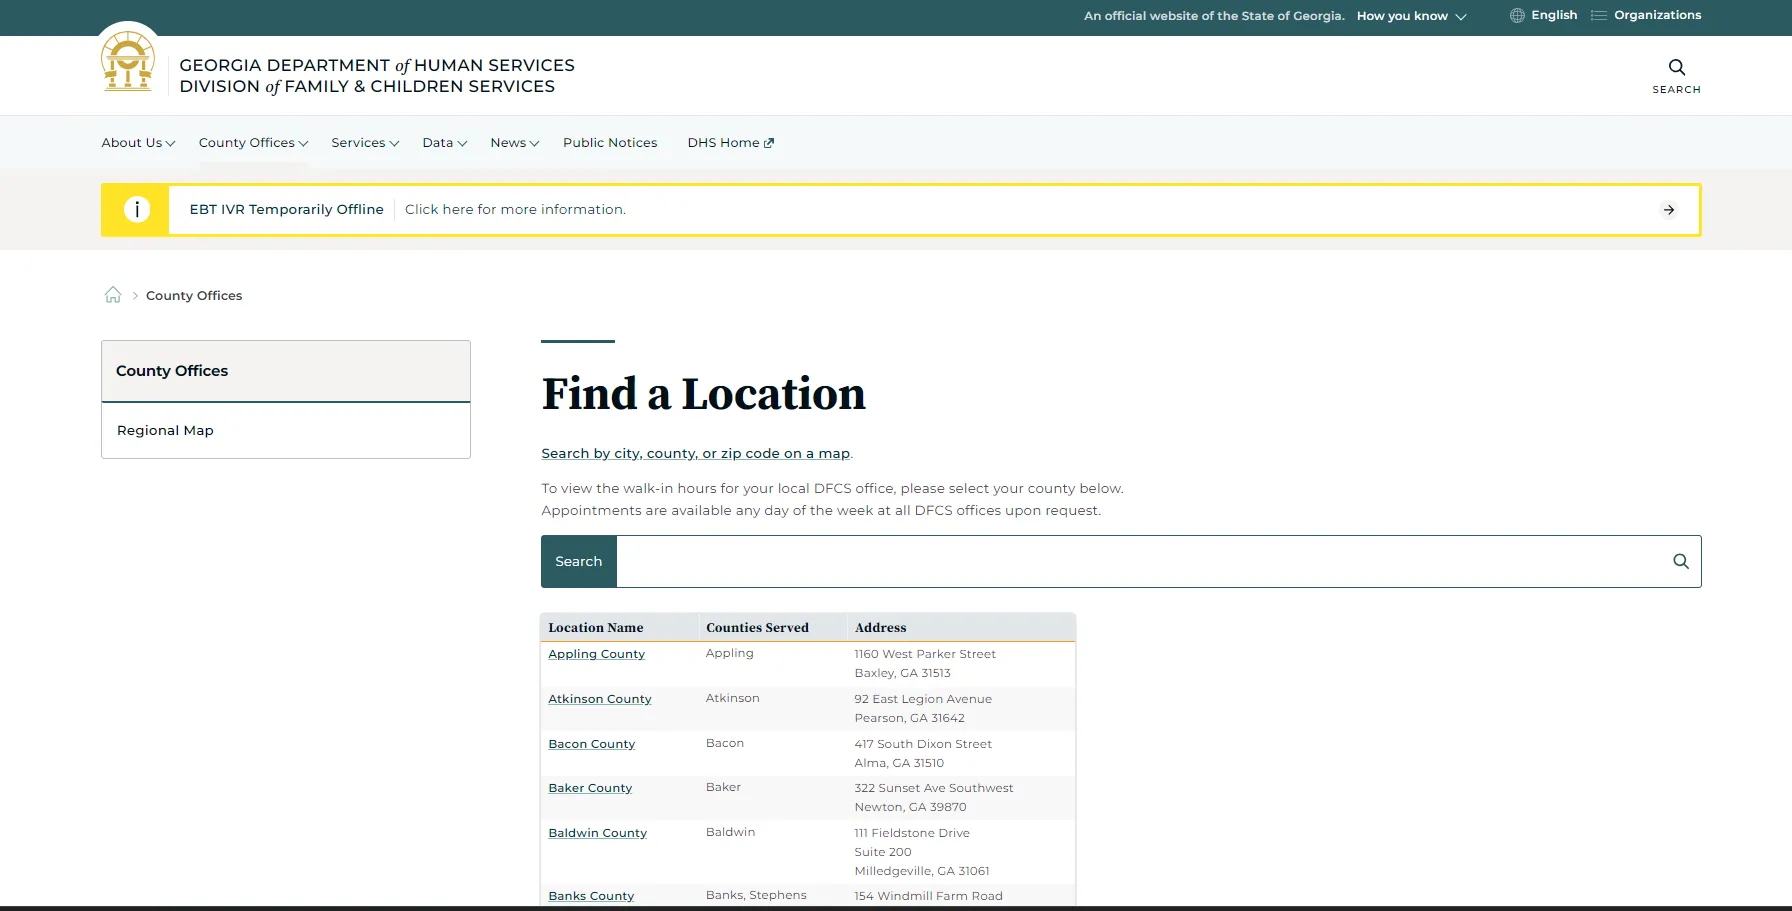Click 'An official website of the State of Georgia' text
Viewport: 1792px width, 911px height.
coord(1214,16)
